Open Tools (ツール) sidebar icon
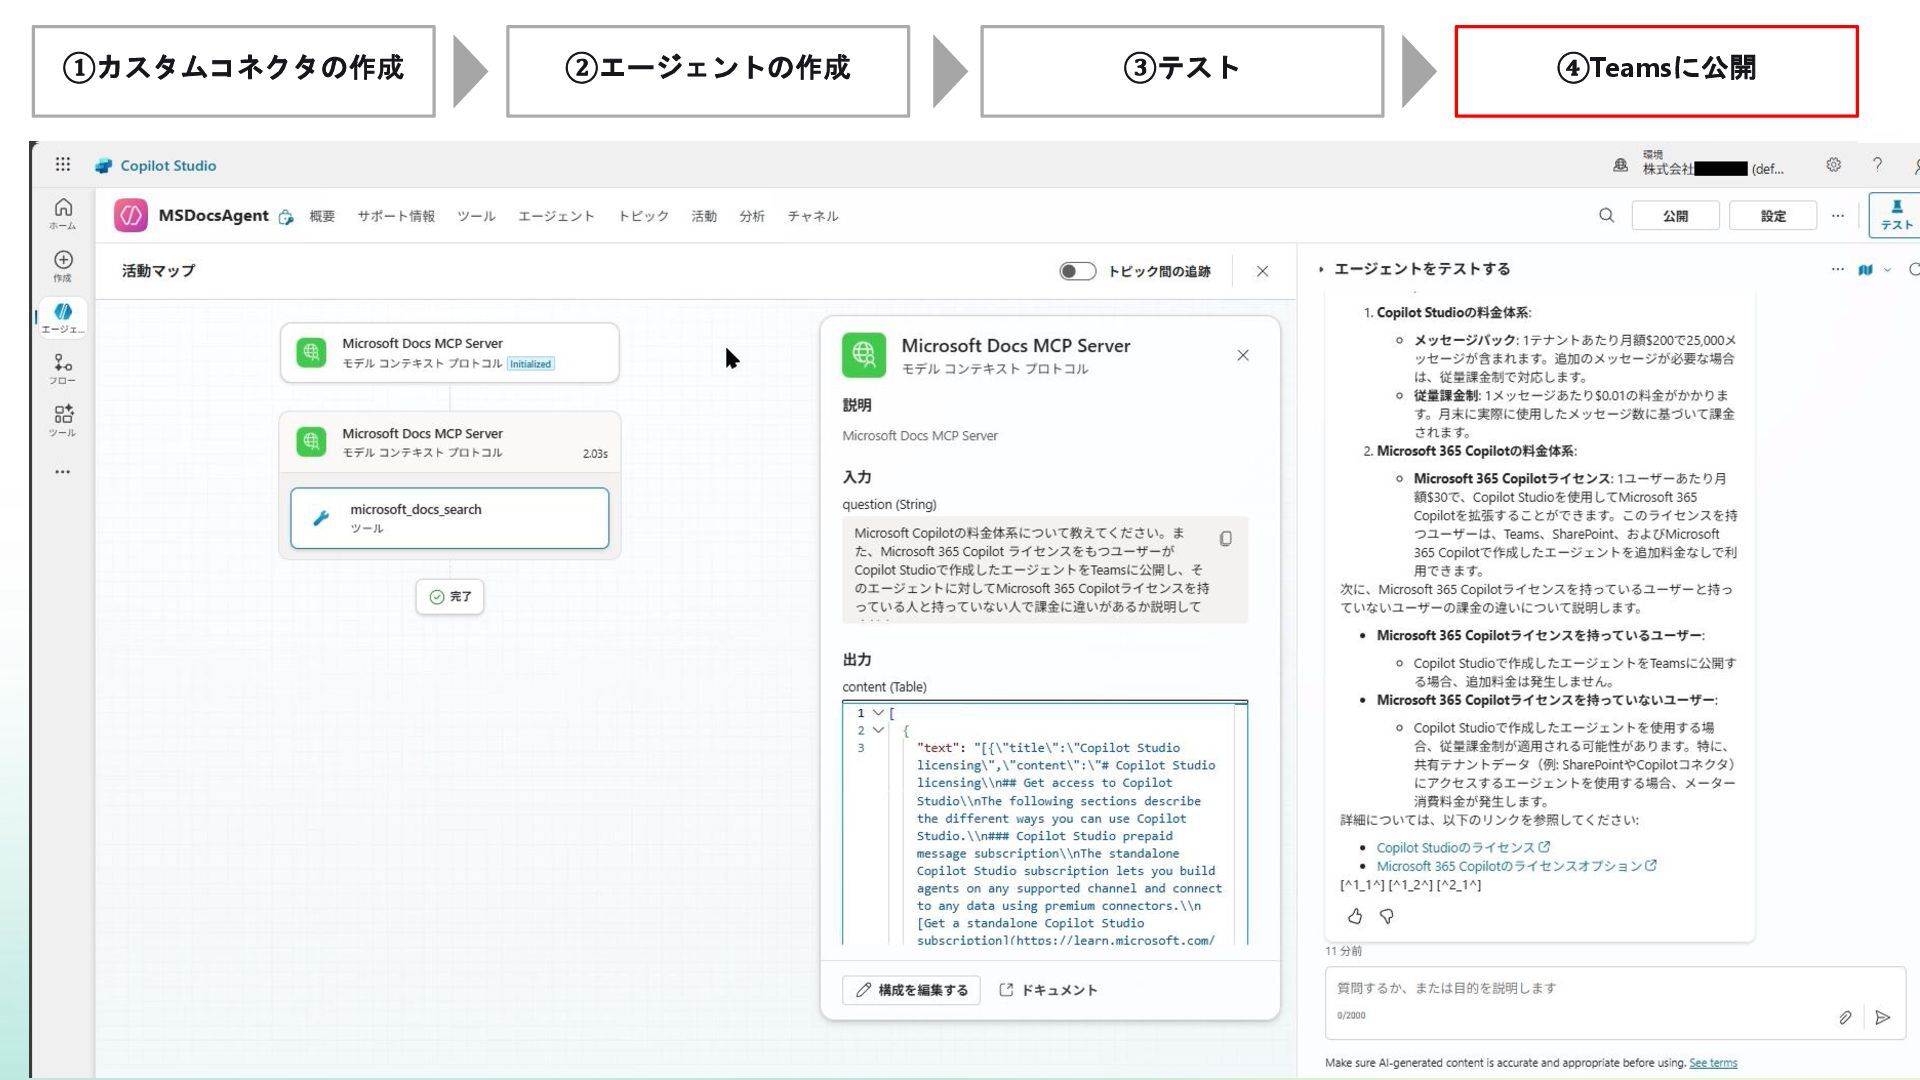Screen dimensions: 1920x1080 coord(63,420)
